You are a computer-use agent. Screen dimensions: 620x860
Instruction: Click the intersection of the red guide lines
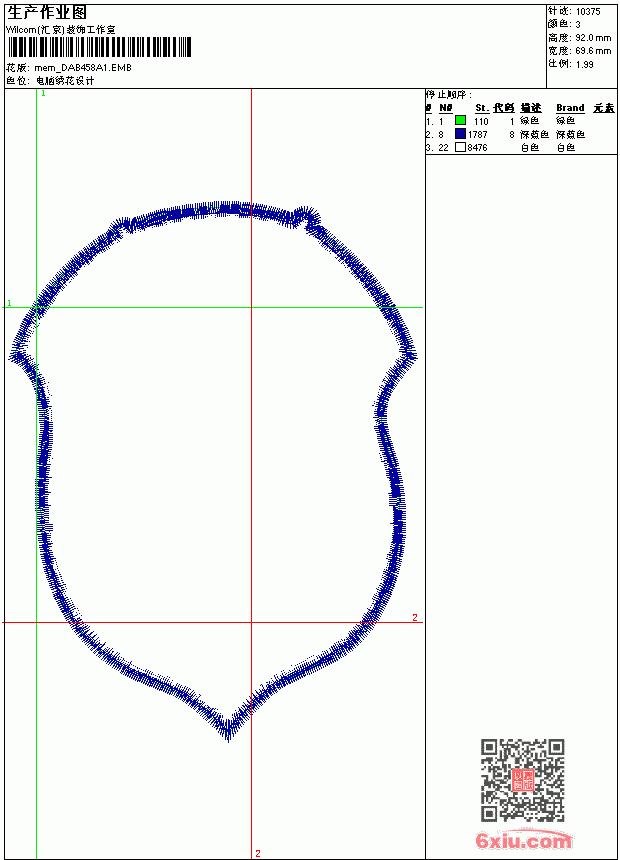(x=251, y=623)
